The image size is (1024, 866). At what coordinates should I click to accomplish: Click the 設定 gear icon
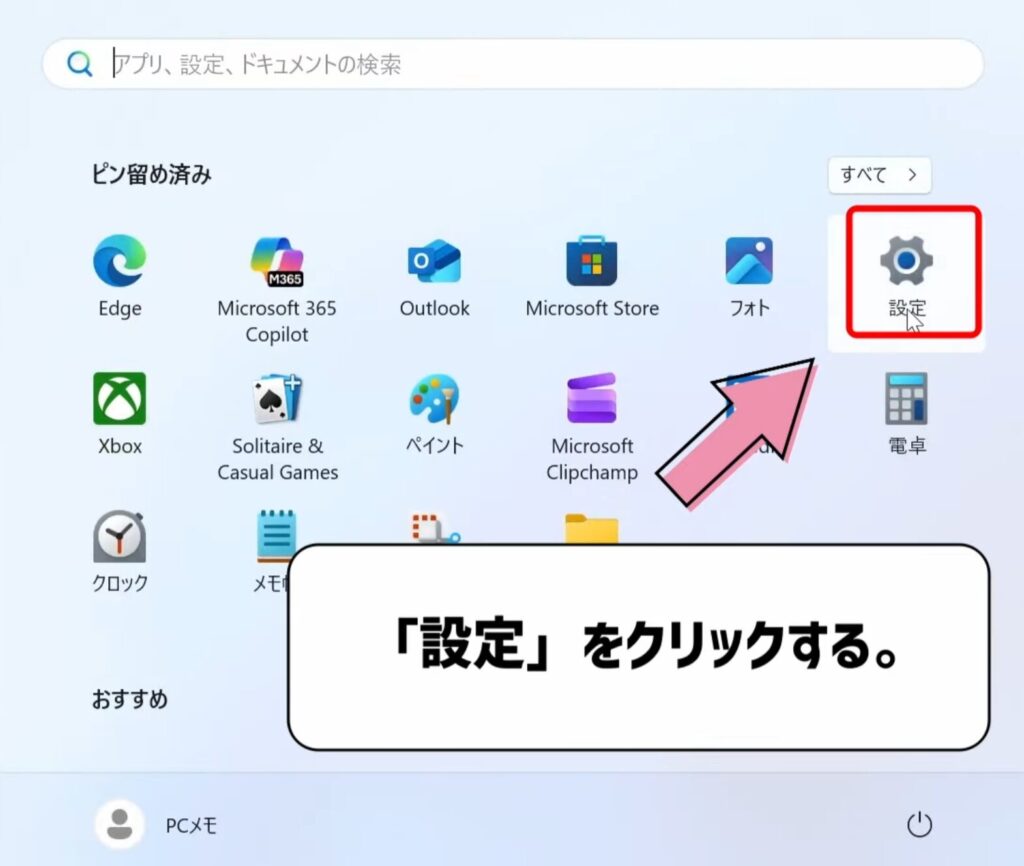[906, 261]
